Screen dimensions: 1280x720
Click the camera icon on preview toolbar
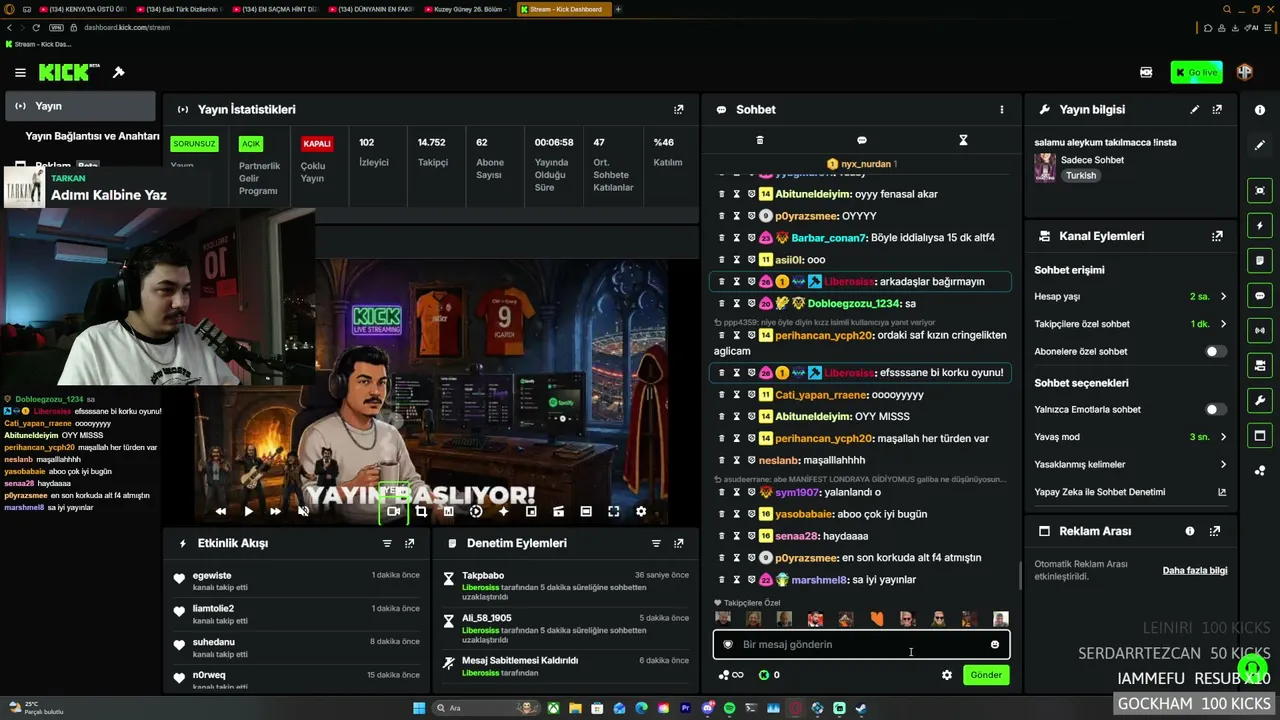pyautogui.click(x=393, y=511)
